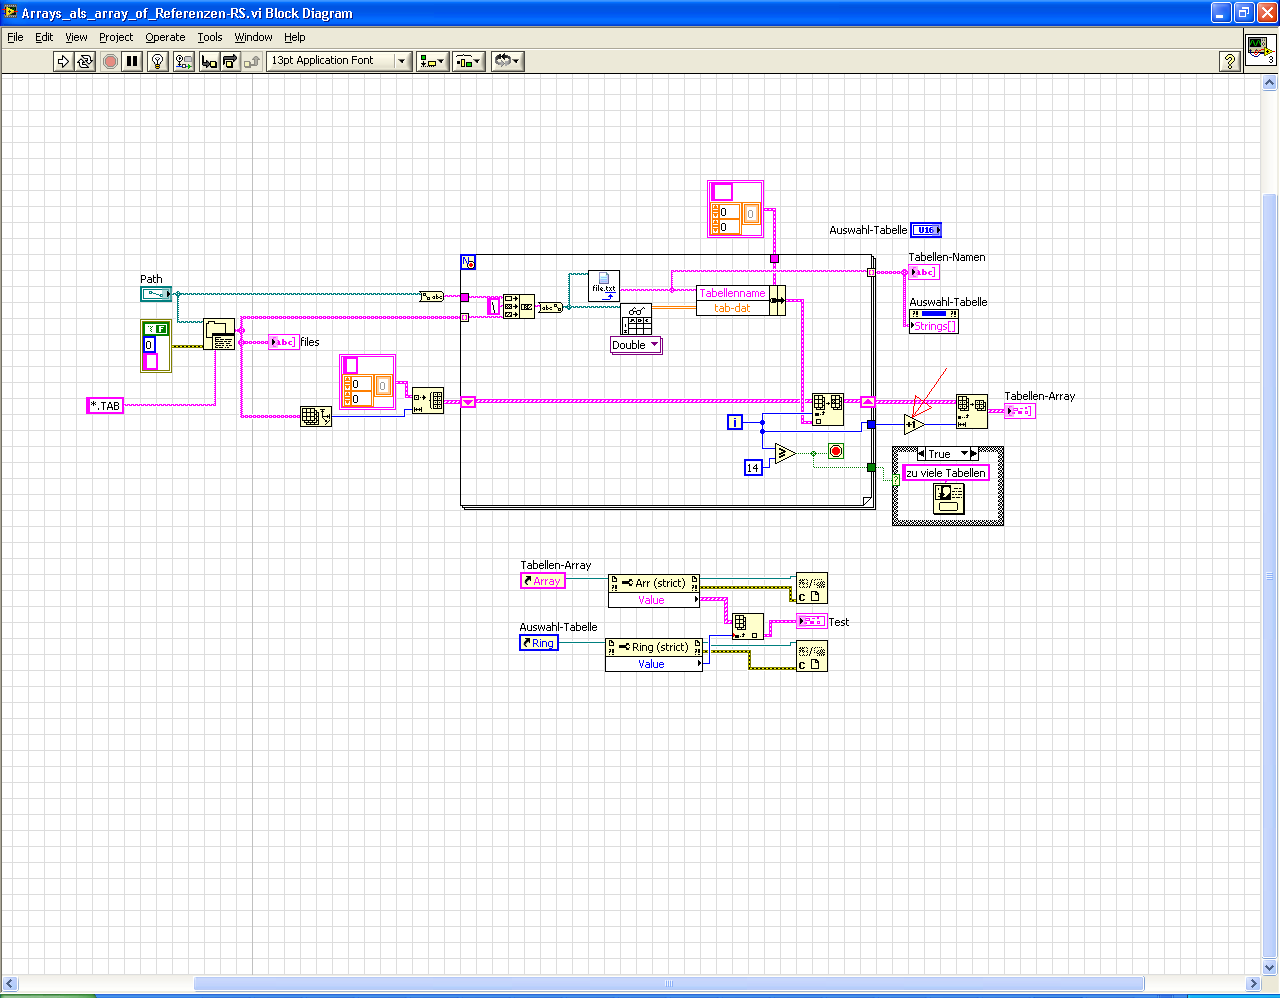
Task: Click the numeric constant 14
Action: tap(753, 467)
